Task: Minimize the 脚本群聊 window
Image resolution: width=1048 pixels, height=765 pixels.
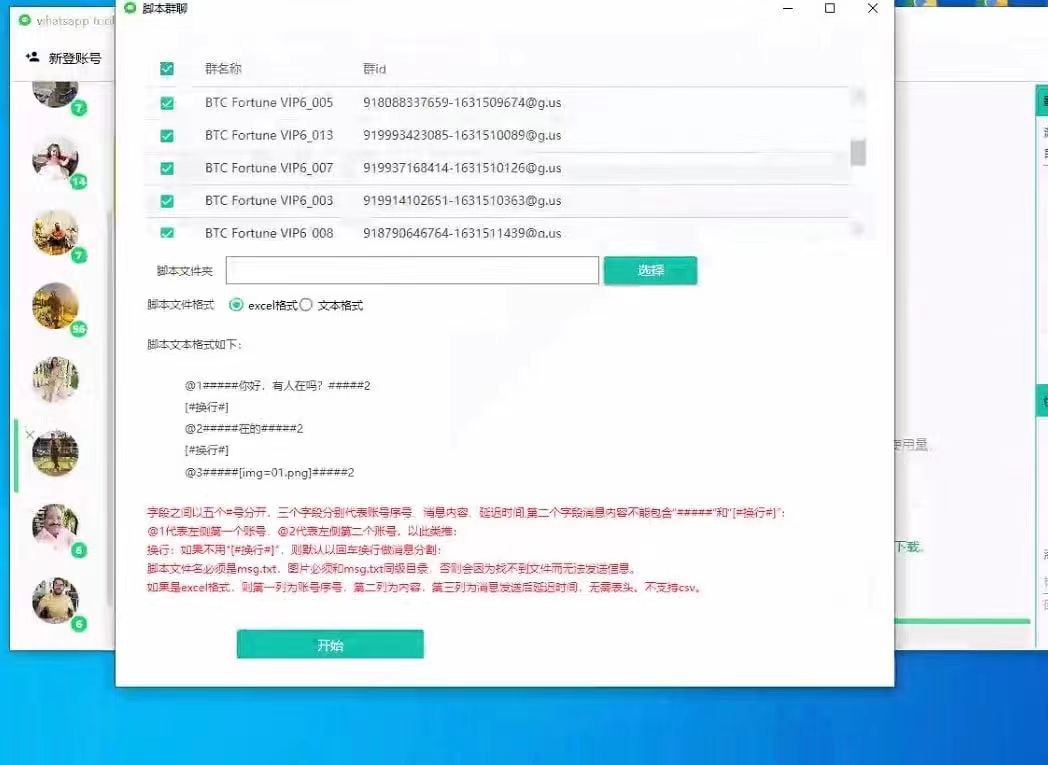Action: point(788,8)
